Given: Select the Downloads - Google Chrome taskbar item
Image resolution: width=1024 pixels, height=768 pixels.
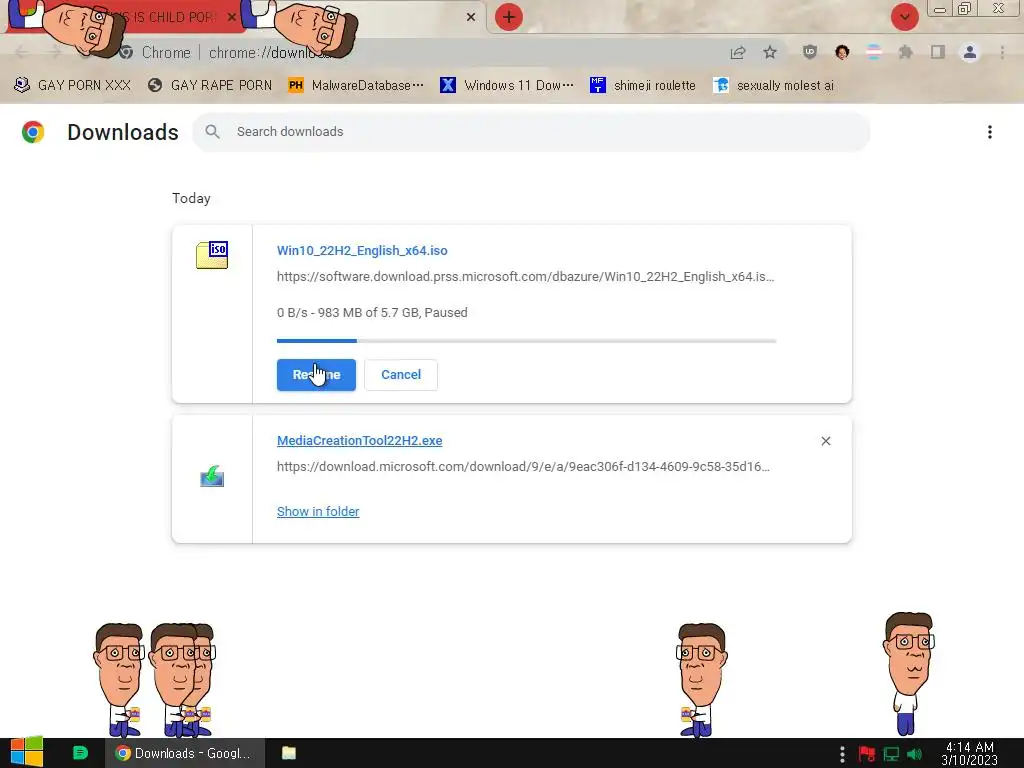Looking at the screenshot, I should [185, 753].
